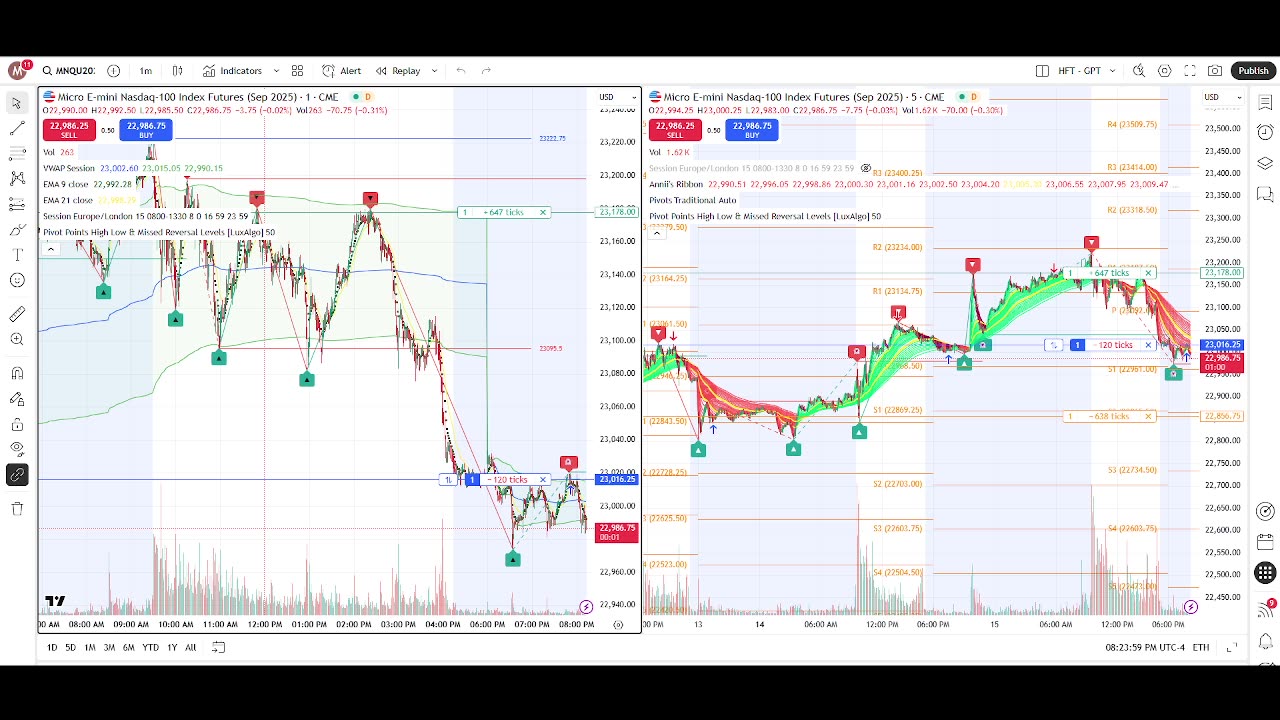
Task: Collapse indicator legend on left chart
Action: [x=50, y=248]
